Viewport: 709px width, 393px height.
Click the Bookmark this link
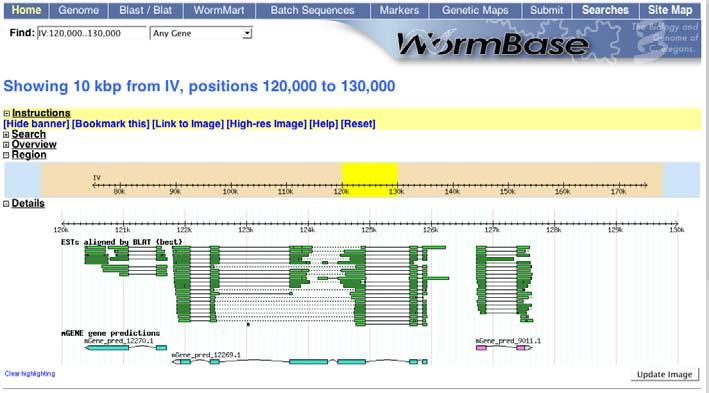pos(110,124)
